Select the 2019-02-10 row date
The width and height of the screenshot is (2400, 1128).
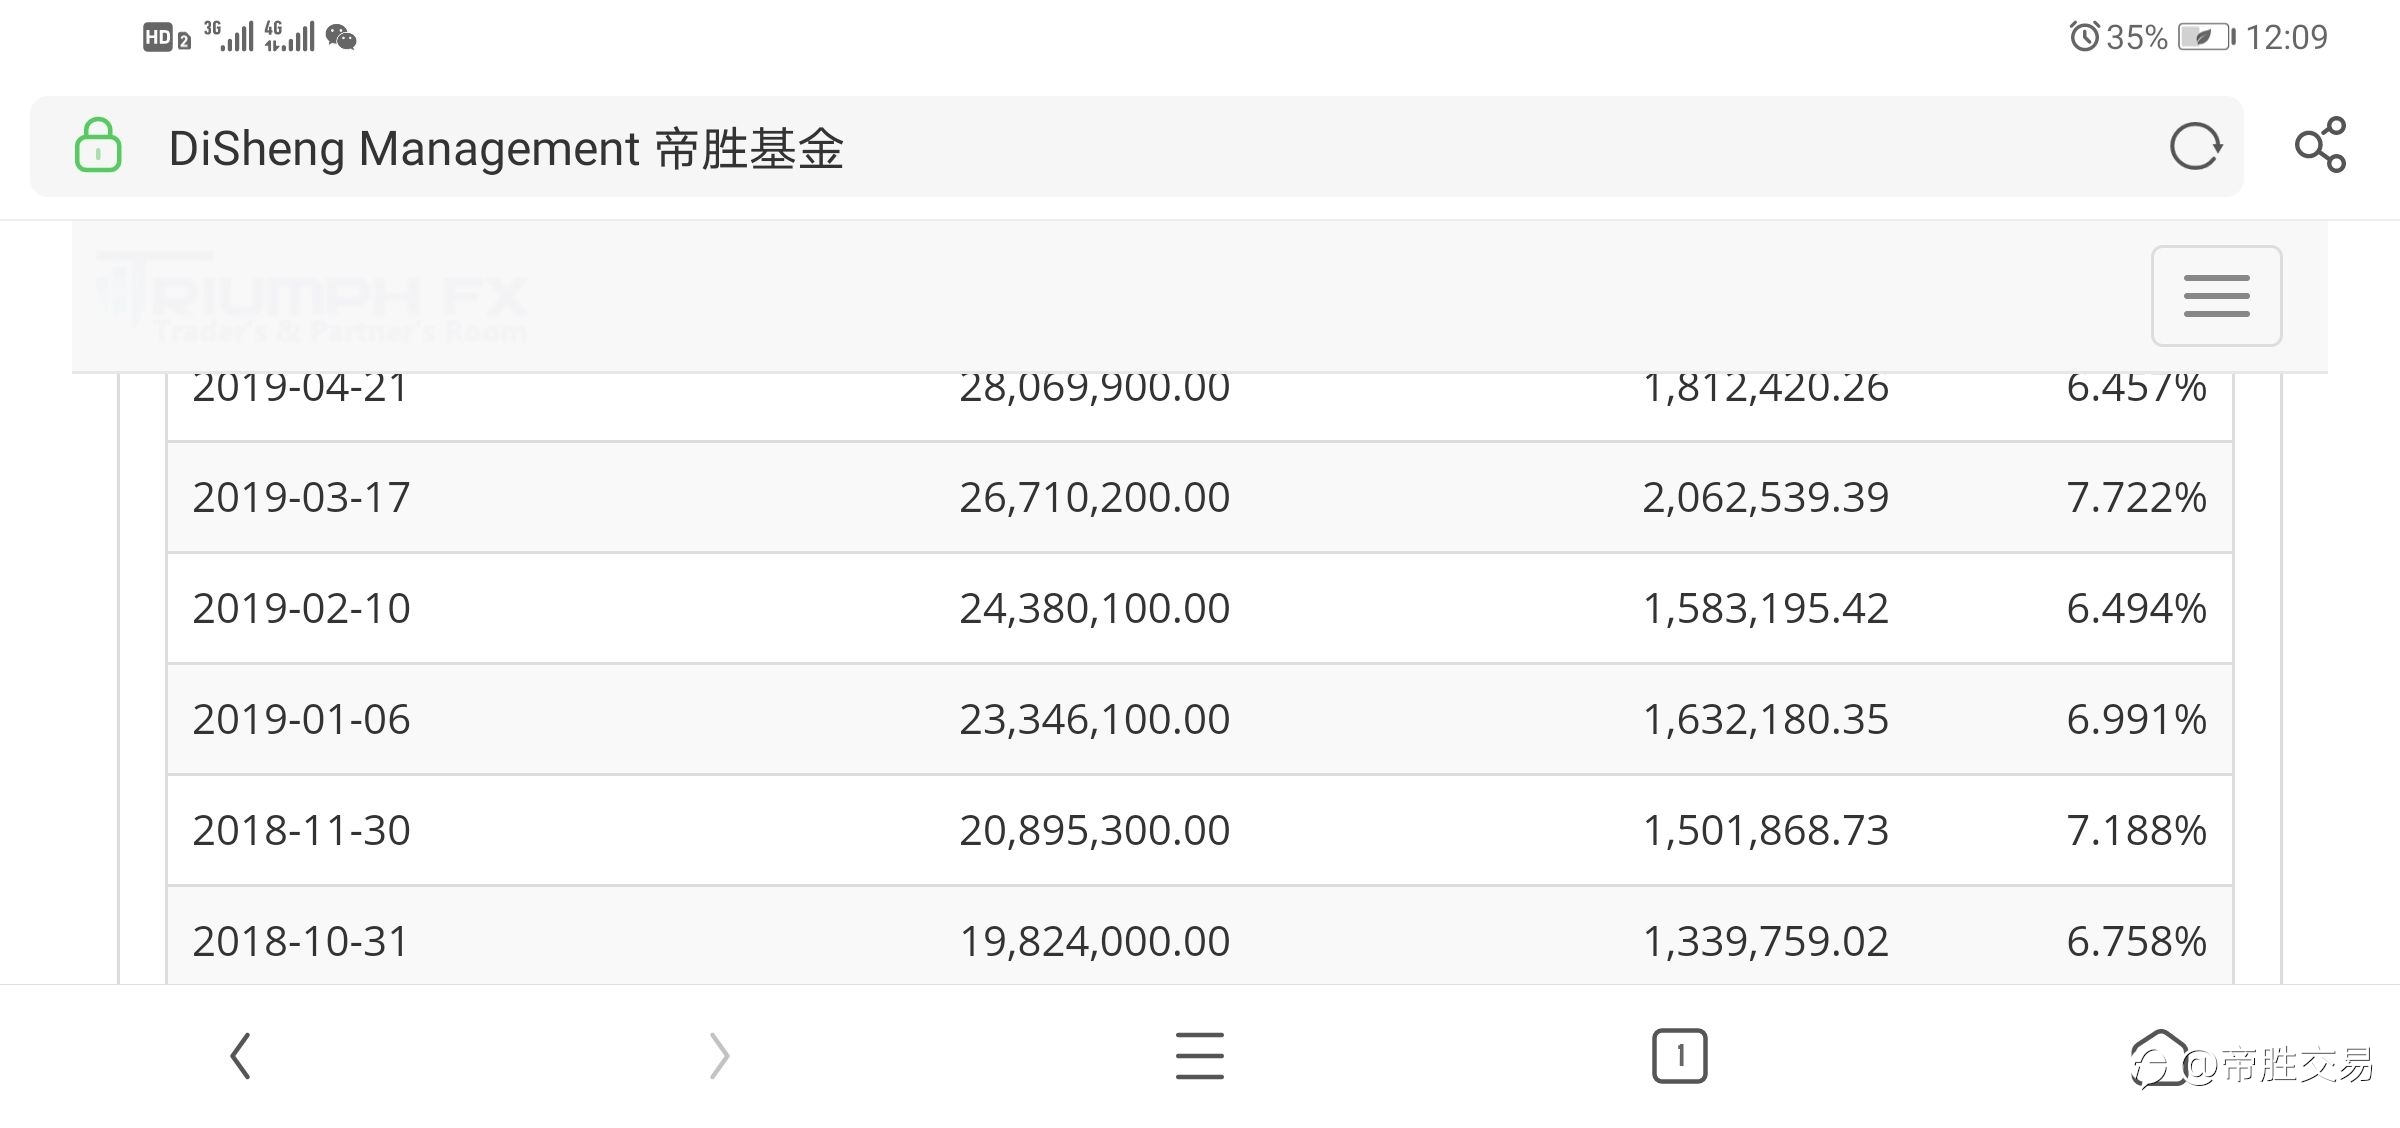tap(301, 609)
